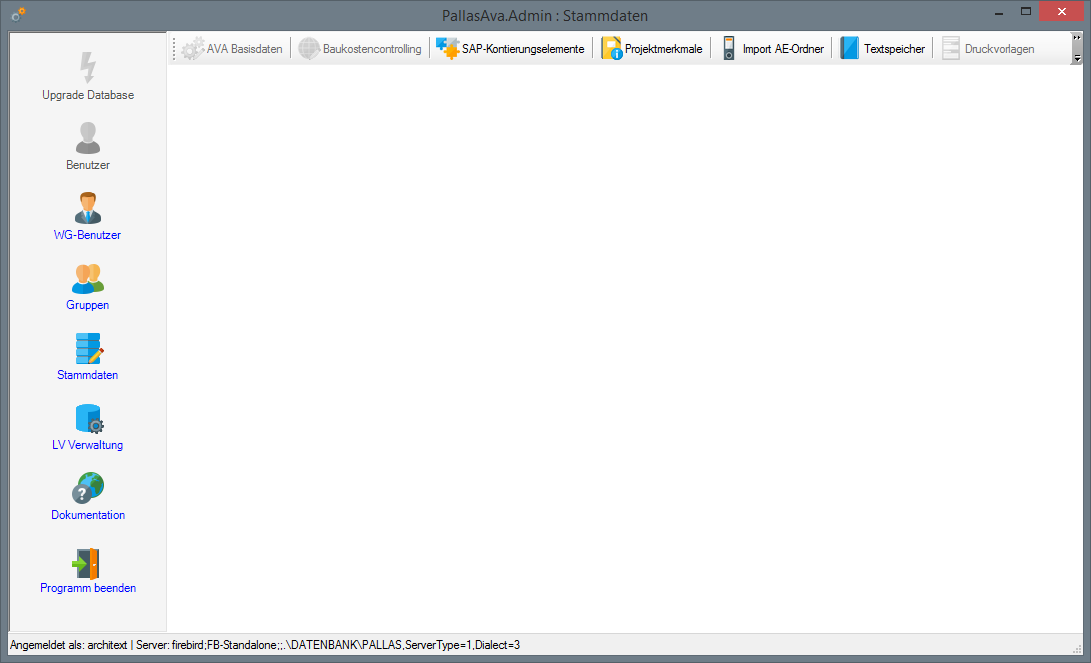Click the Baukostencontrolling globe icon
The height and width of the screenshot is (663, 1091).
click(x=308, y=49)
